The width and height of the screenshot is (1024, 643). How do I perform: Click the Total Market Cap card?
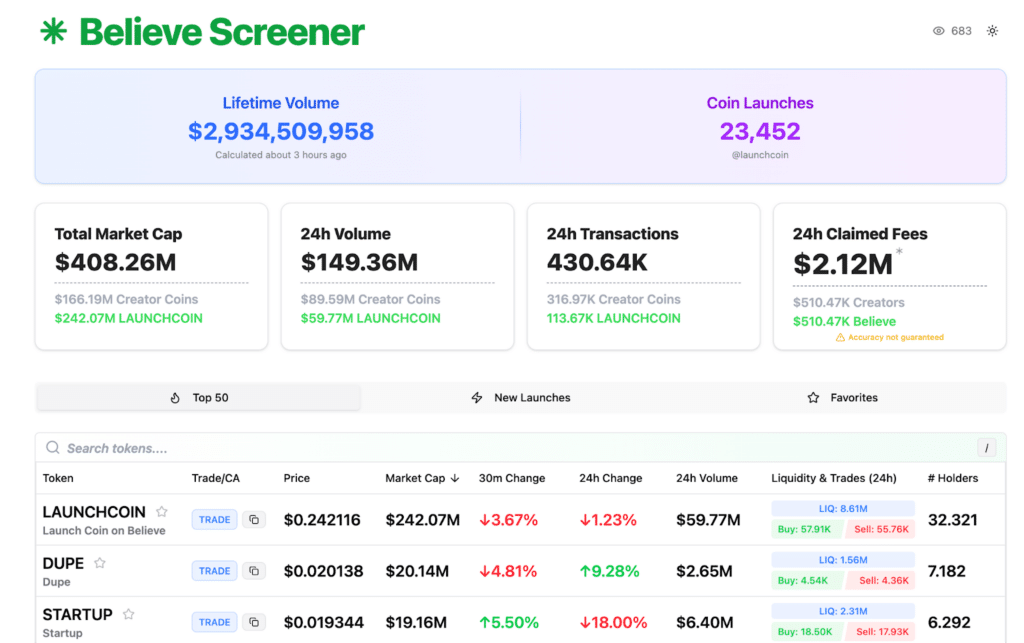click(152, 276)
